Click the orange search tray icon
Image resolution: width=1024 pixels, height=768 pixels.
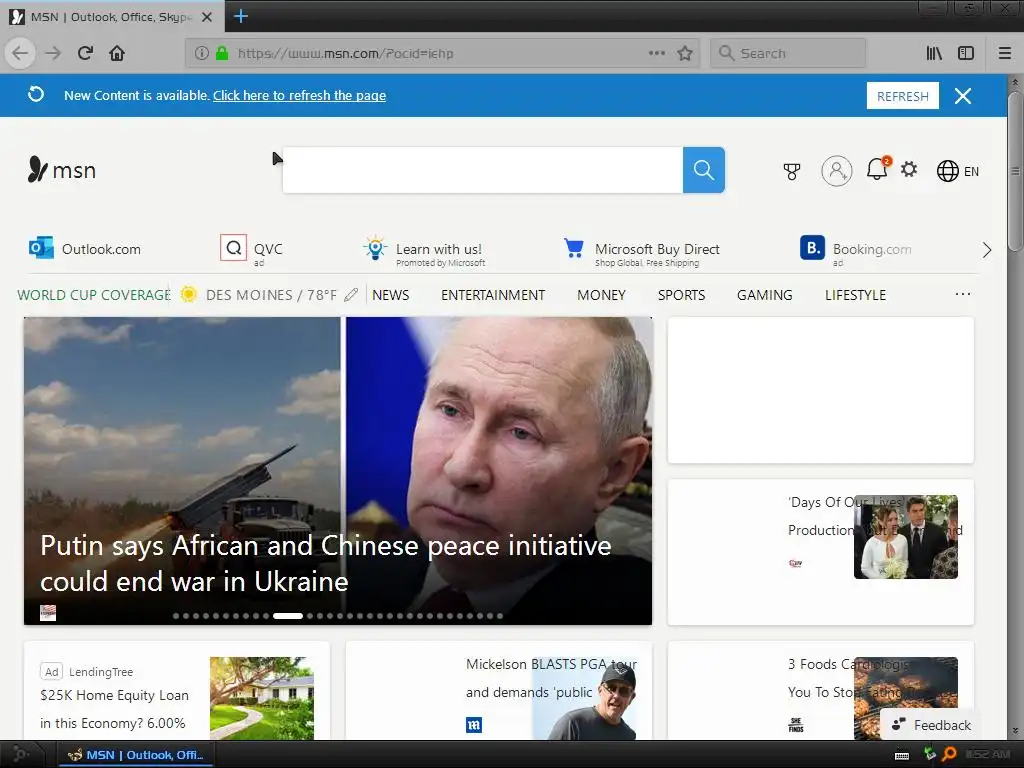(x=950, y=755)
